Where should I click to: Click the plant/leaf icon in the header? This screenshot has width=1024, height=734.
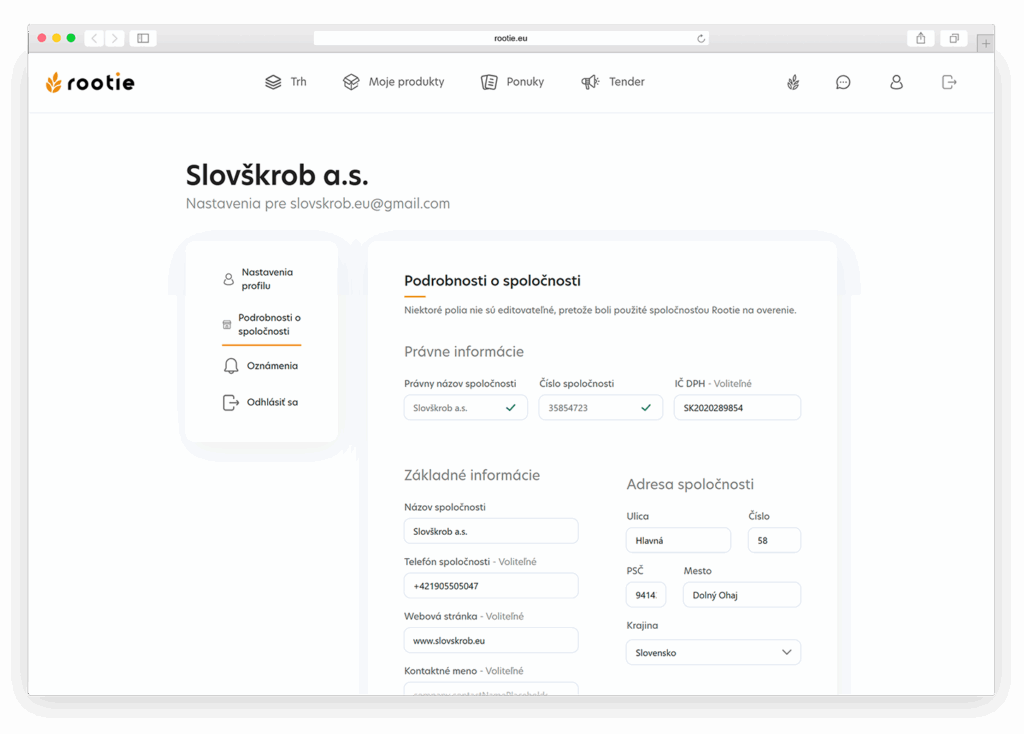click(x=792, y=82)
